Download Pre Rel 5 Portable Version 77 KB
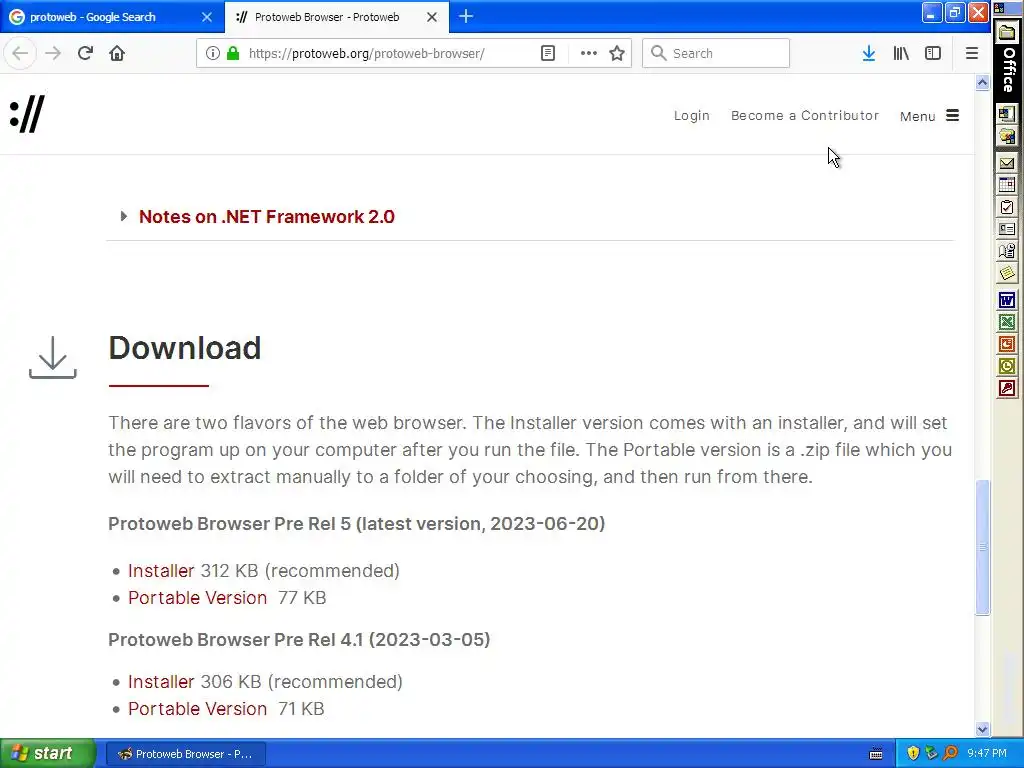 coord(197,598)
